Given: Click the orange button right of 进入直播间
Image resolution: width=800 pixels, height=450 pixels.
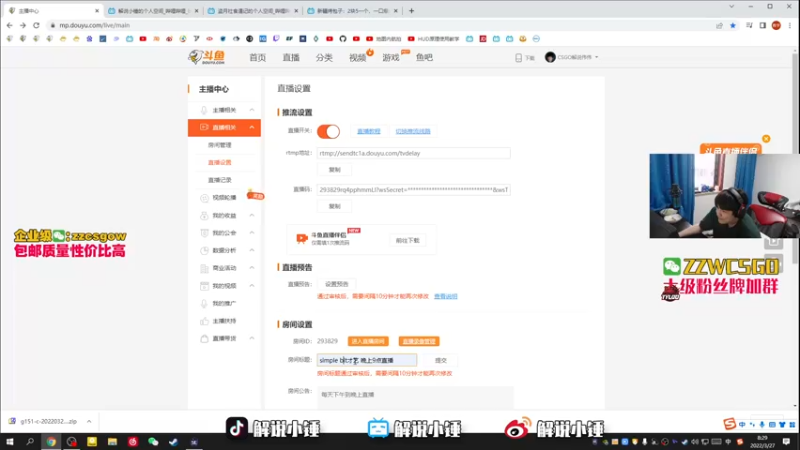Looking at the screenshot, I should pos(419,341).
